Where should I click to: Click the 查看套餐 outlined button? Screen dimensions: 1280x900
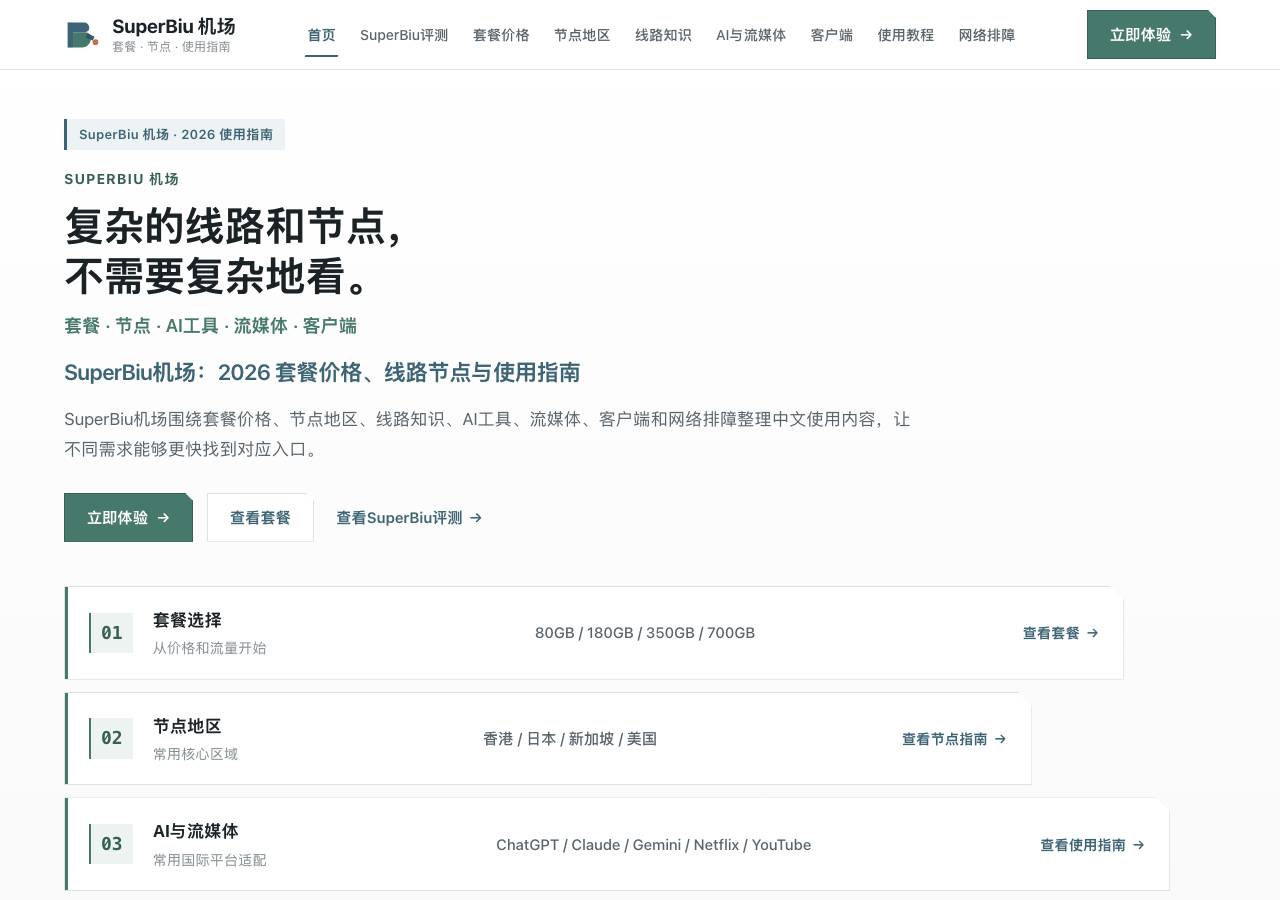tap(260, 518)
